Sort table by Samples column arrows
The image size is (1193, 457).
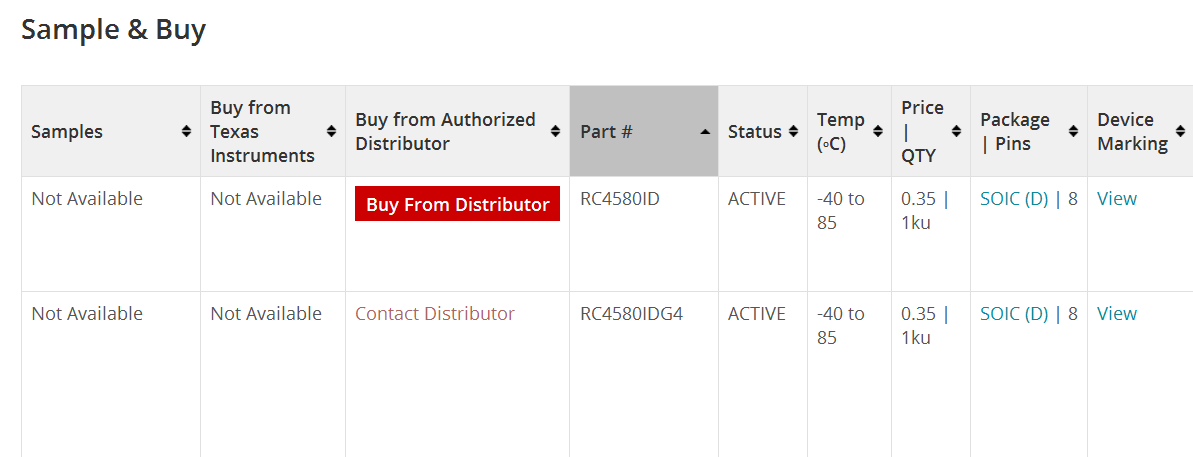(x=186, y=131)
